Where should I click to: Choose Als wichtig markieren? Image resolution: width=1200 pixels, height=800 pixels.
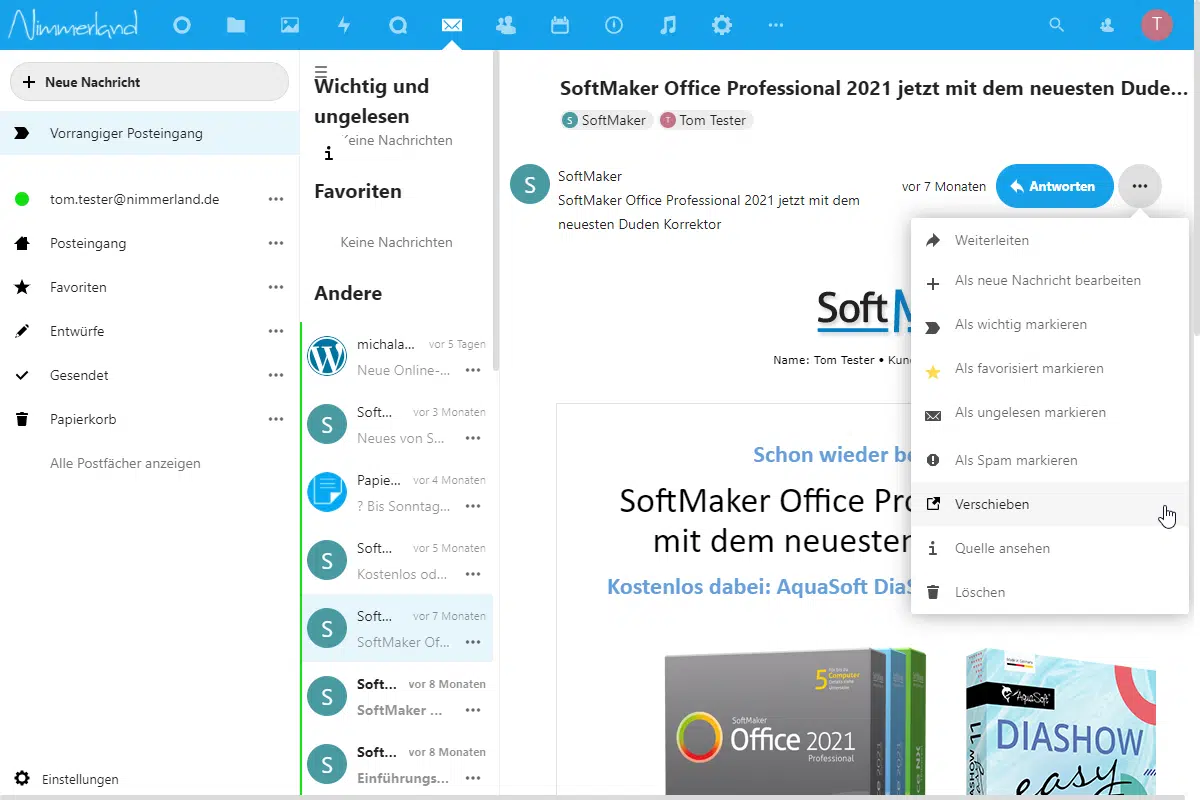pos(1050,325)
